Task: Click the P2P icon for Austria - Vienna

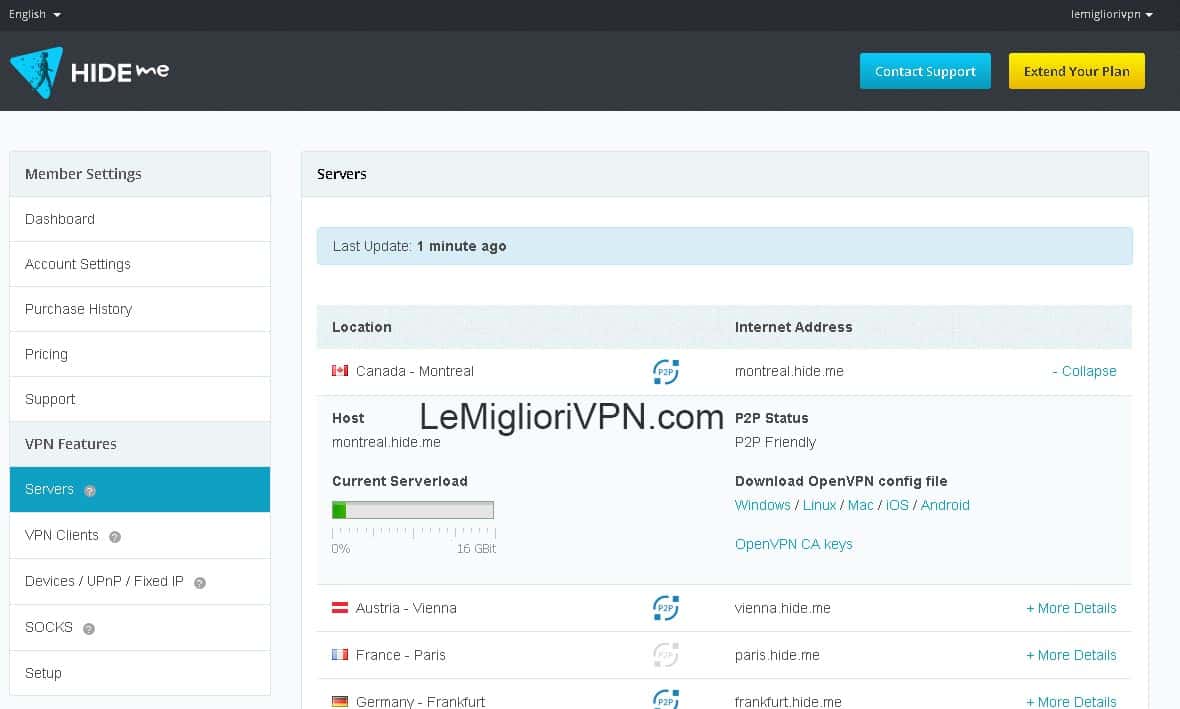Action: click(x=666, y=608)
